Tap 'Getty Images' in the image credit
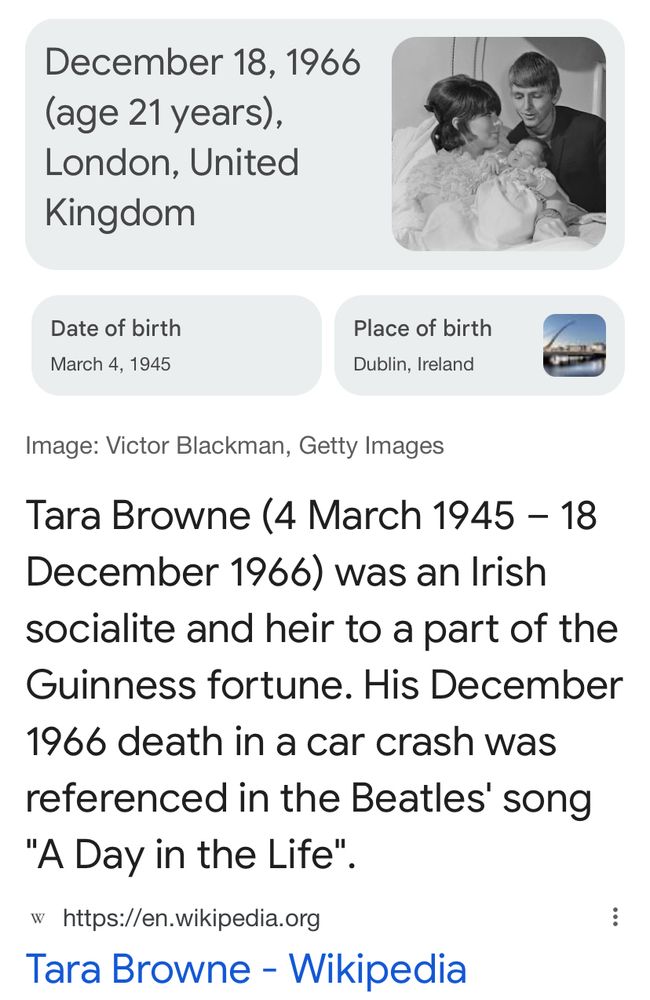Screen dimensions: 650x1000 click(x=371, y=446)
